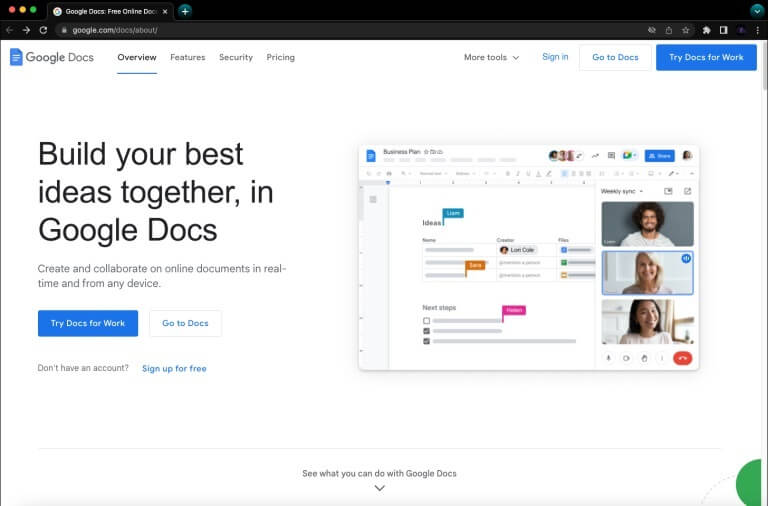Image resolution: width=768 pixels, height=506 pixels.
Task: Expand the Weekly sync dropdown arrow
Action: [641, 192]
